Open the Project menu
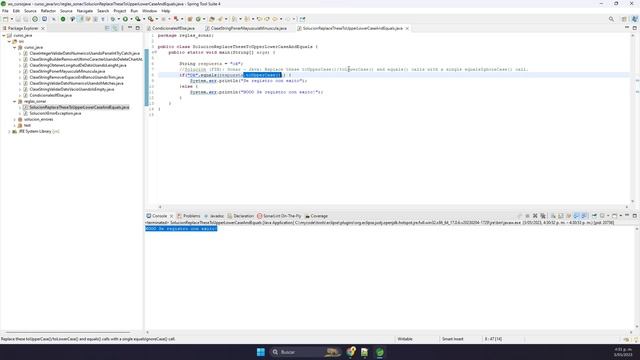Viewport: 640px width, 360px height. tap(120, 11)
